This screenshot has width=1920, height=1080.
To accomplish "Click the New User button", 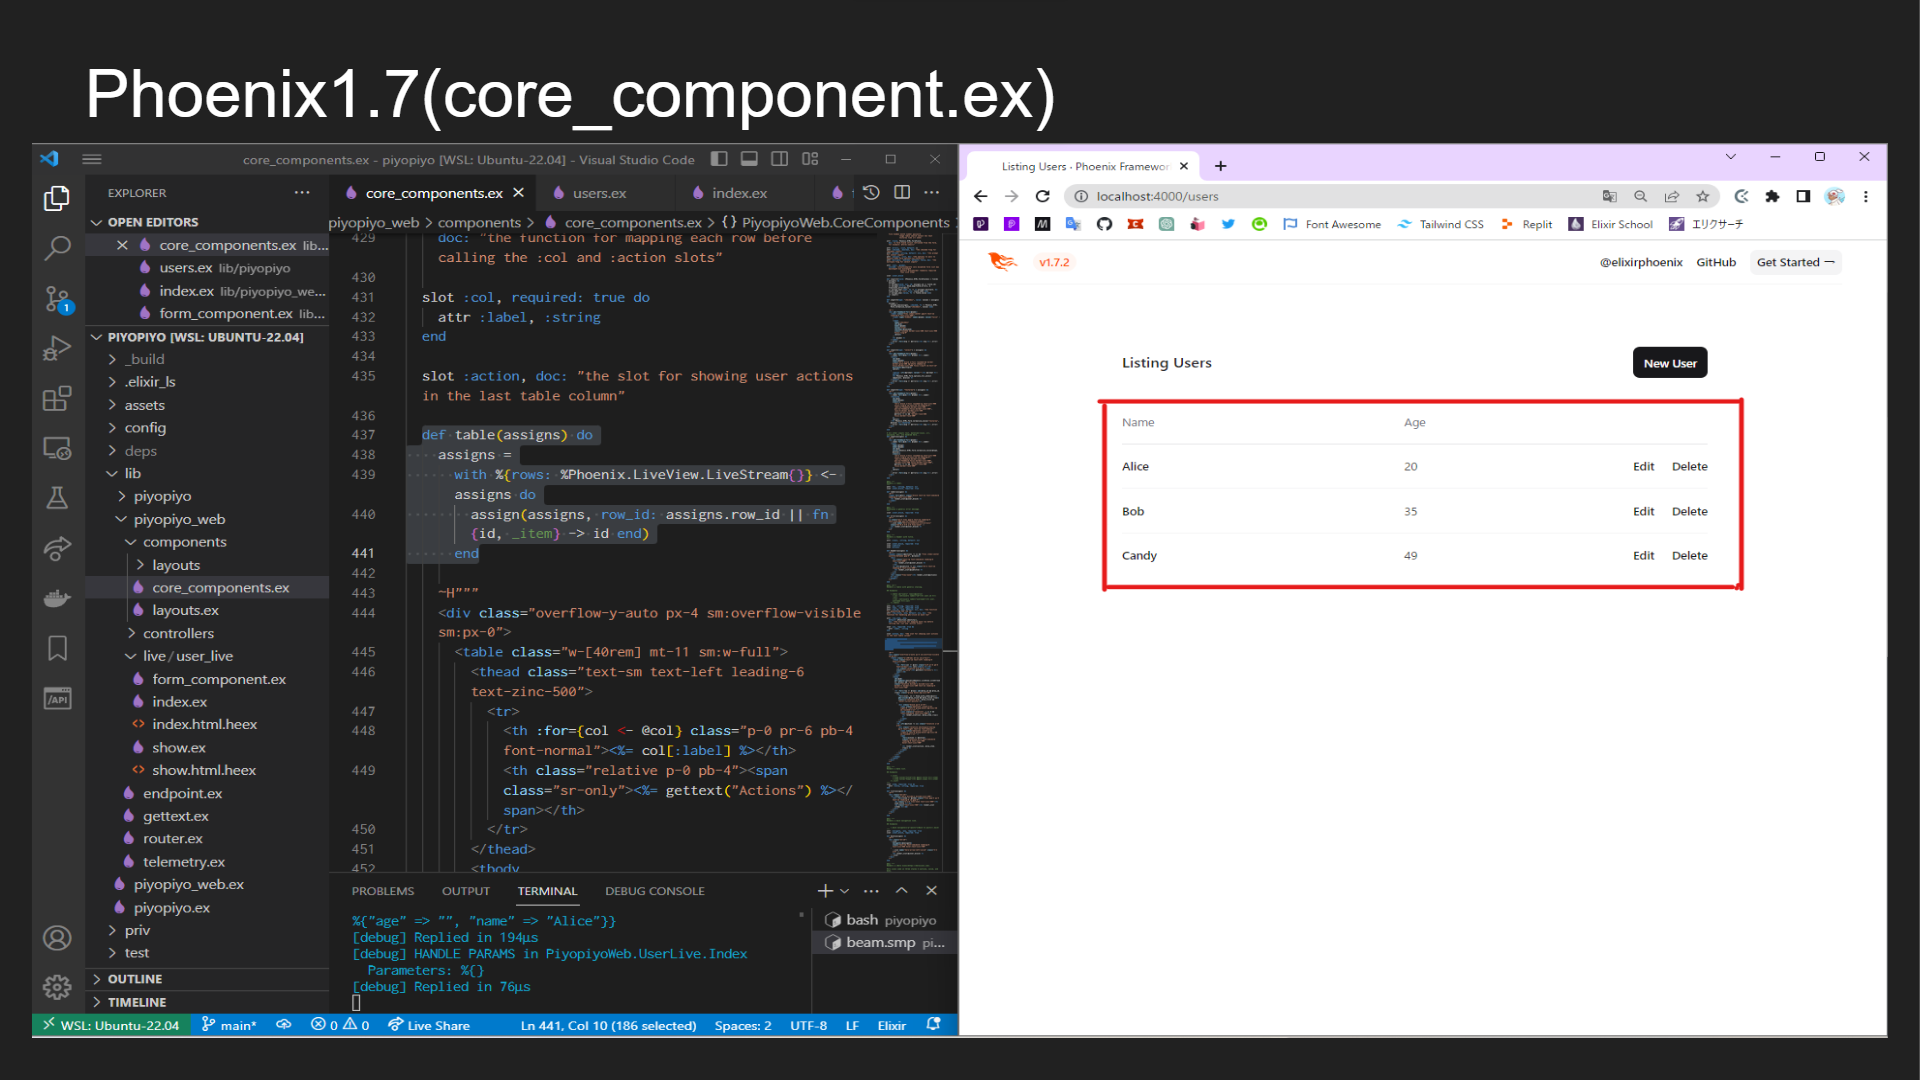I will pos(1669,363).
